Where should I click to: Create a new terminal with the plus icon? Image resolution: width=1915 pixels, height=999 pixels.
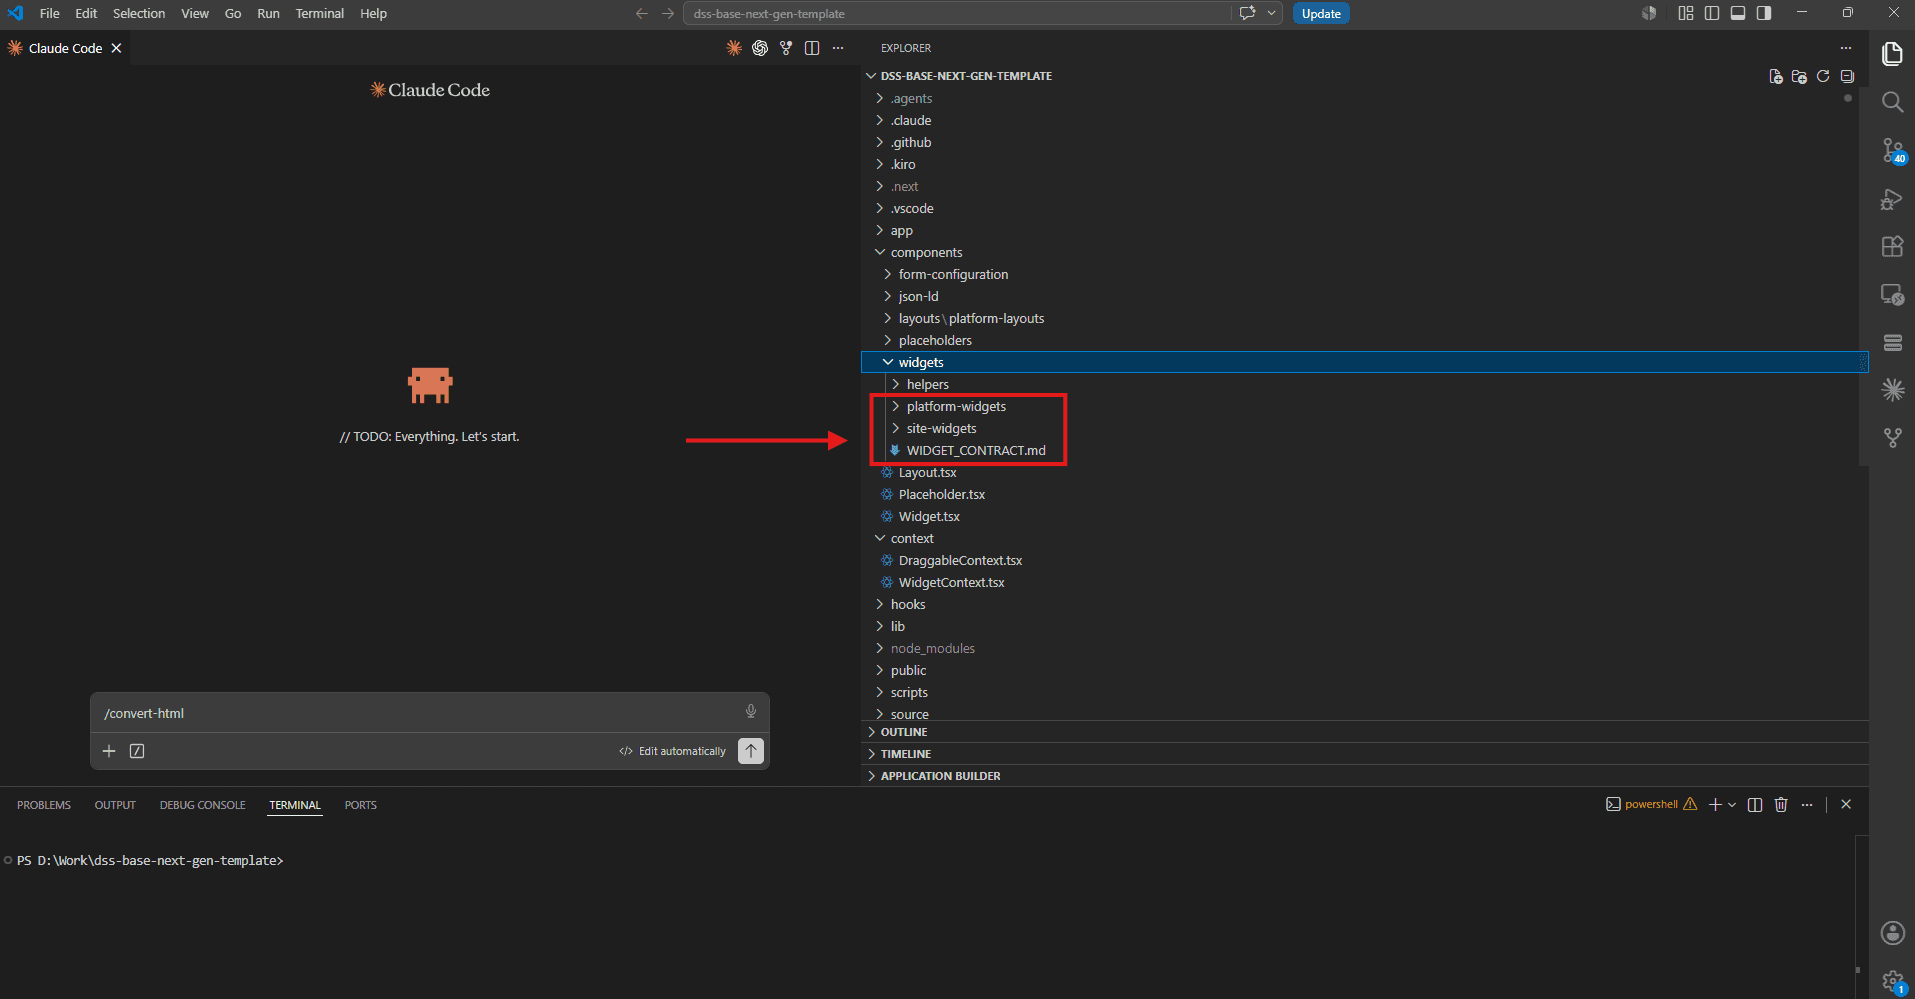tap(1716, 804)
